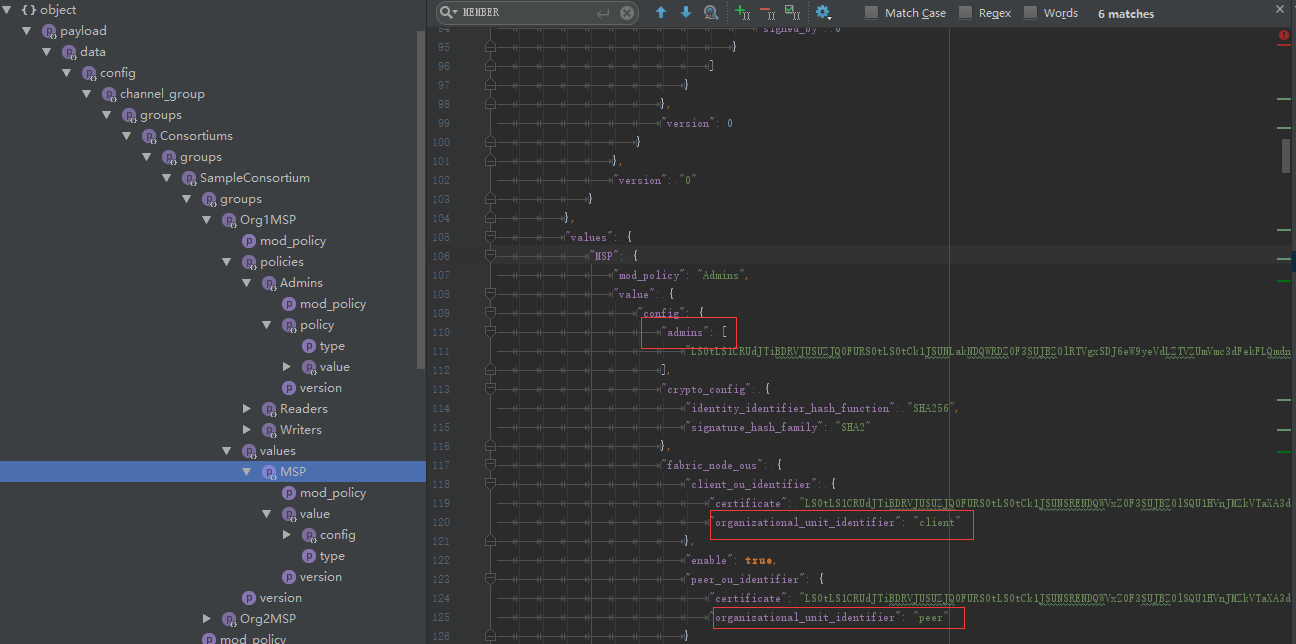Click the 6 matches result label
This screenshot has height=644, width=1296.
(1126, 14)
